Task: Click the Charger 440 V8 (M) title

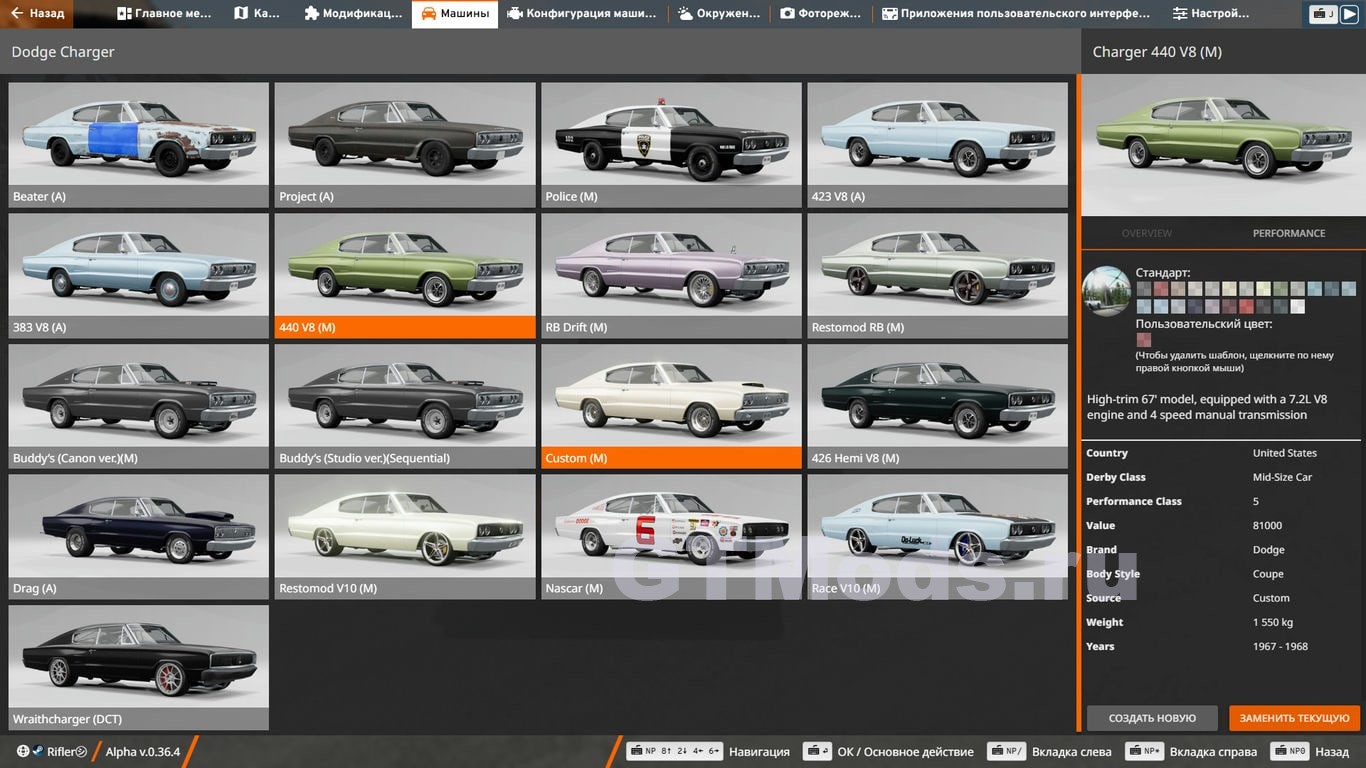Action: point(1157,52)
